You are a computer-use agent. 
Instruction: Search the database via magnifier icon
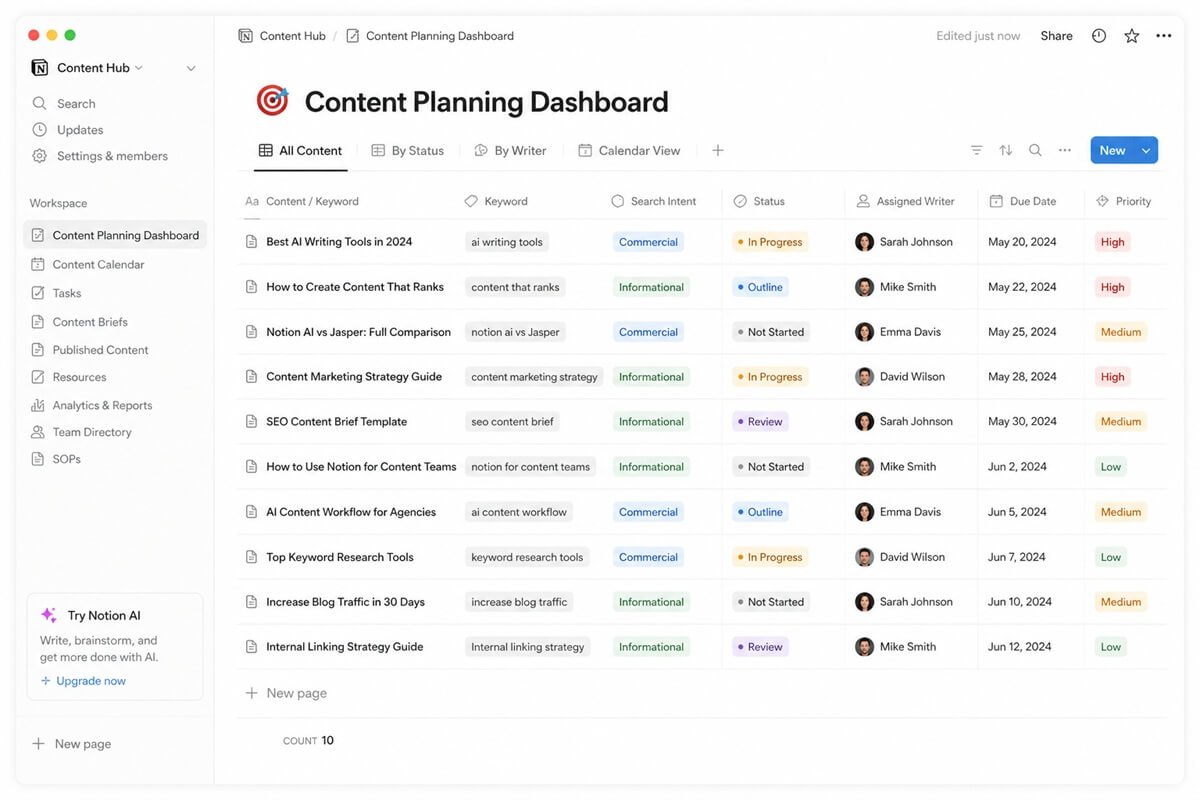[1035, 150]
